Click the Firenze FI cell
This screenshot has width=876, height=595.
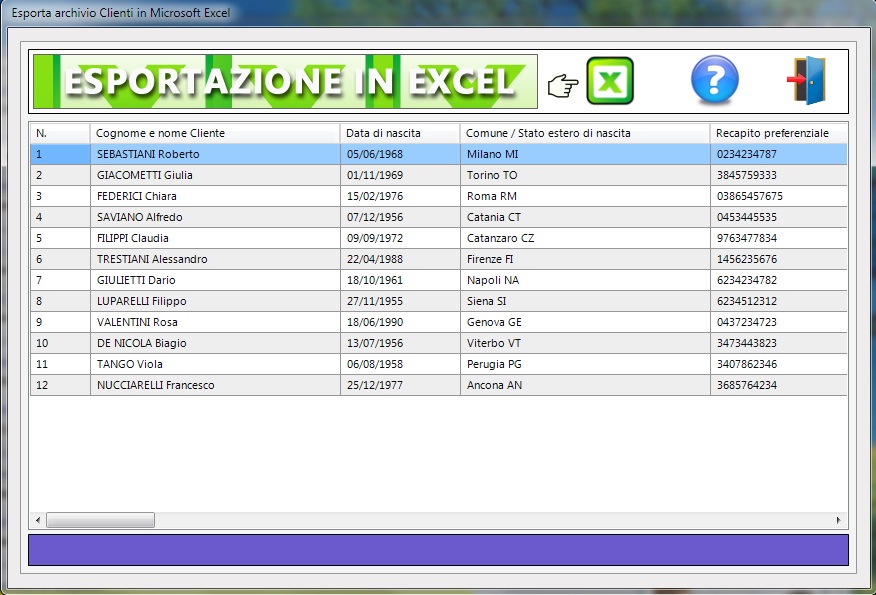(585, 259)
